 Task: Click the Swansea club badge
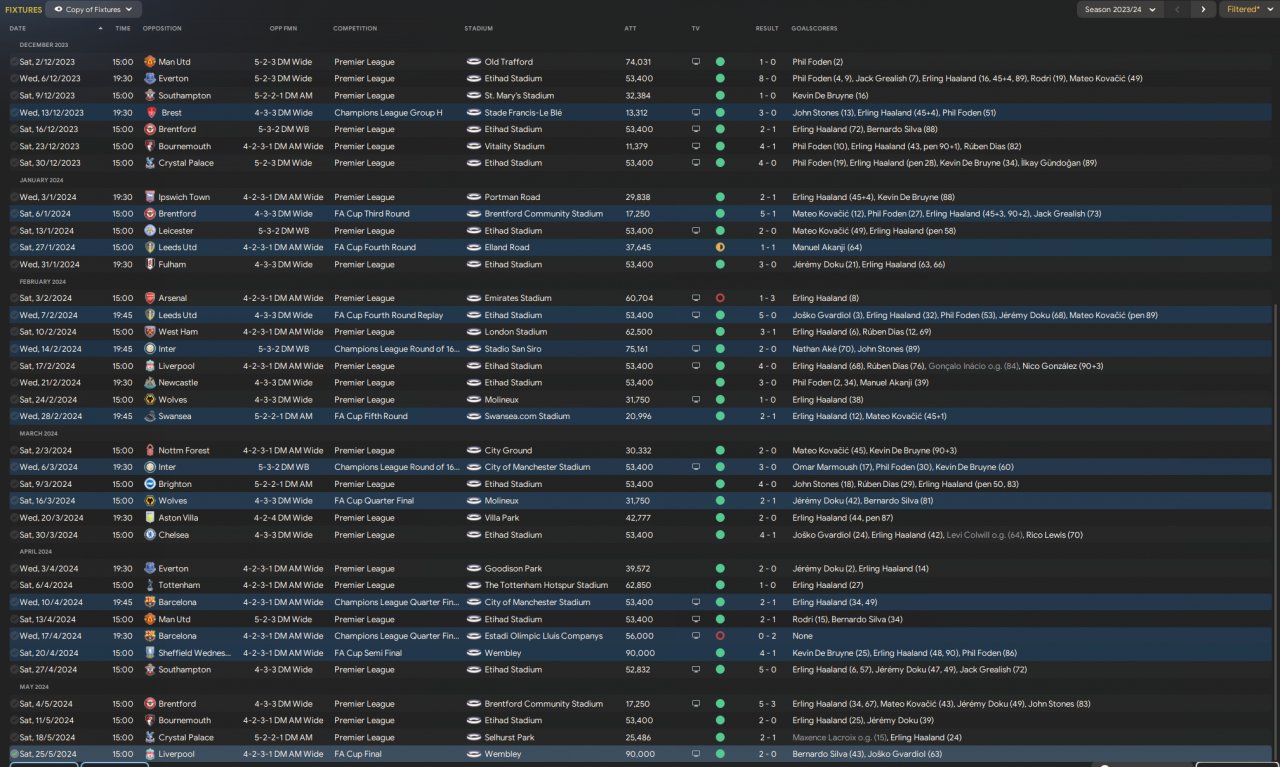150,416
